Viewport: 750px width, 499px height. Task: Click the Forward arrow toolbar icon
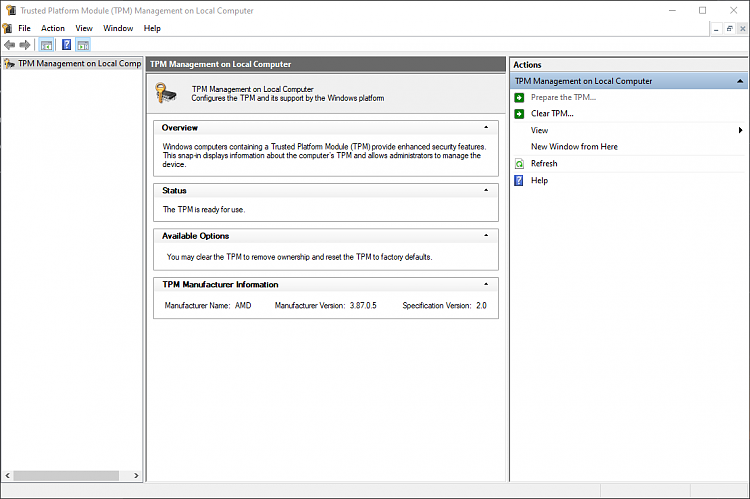[25, 45]
